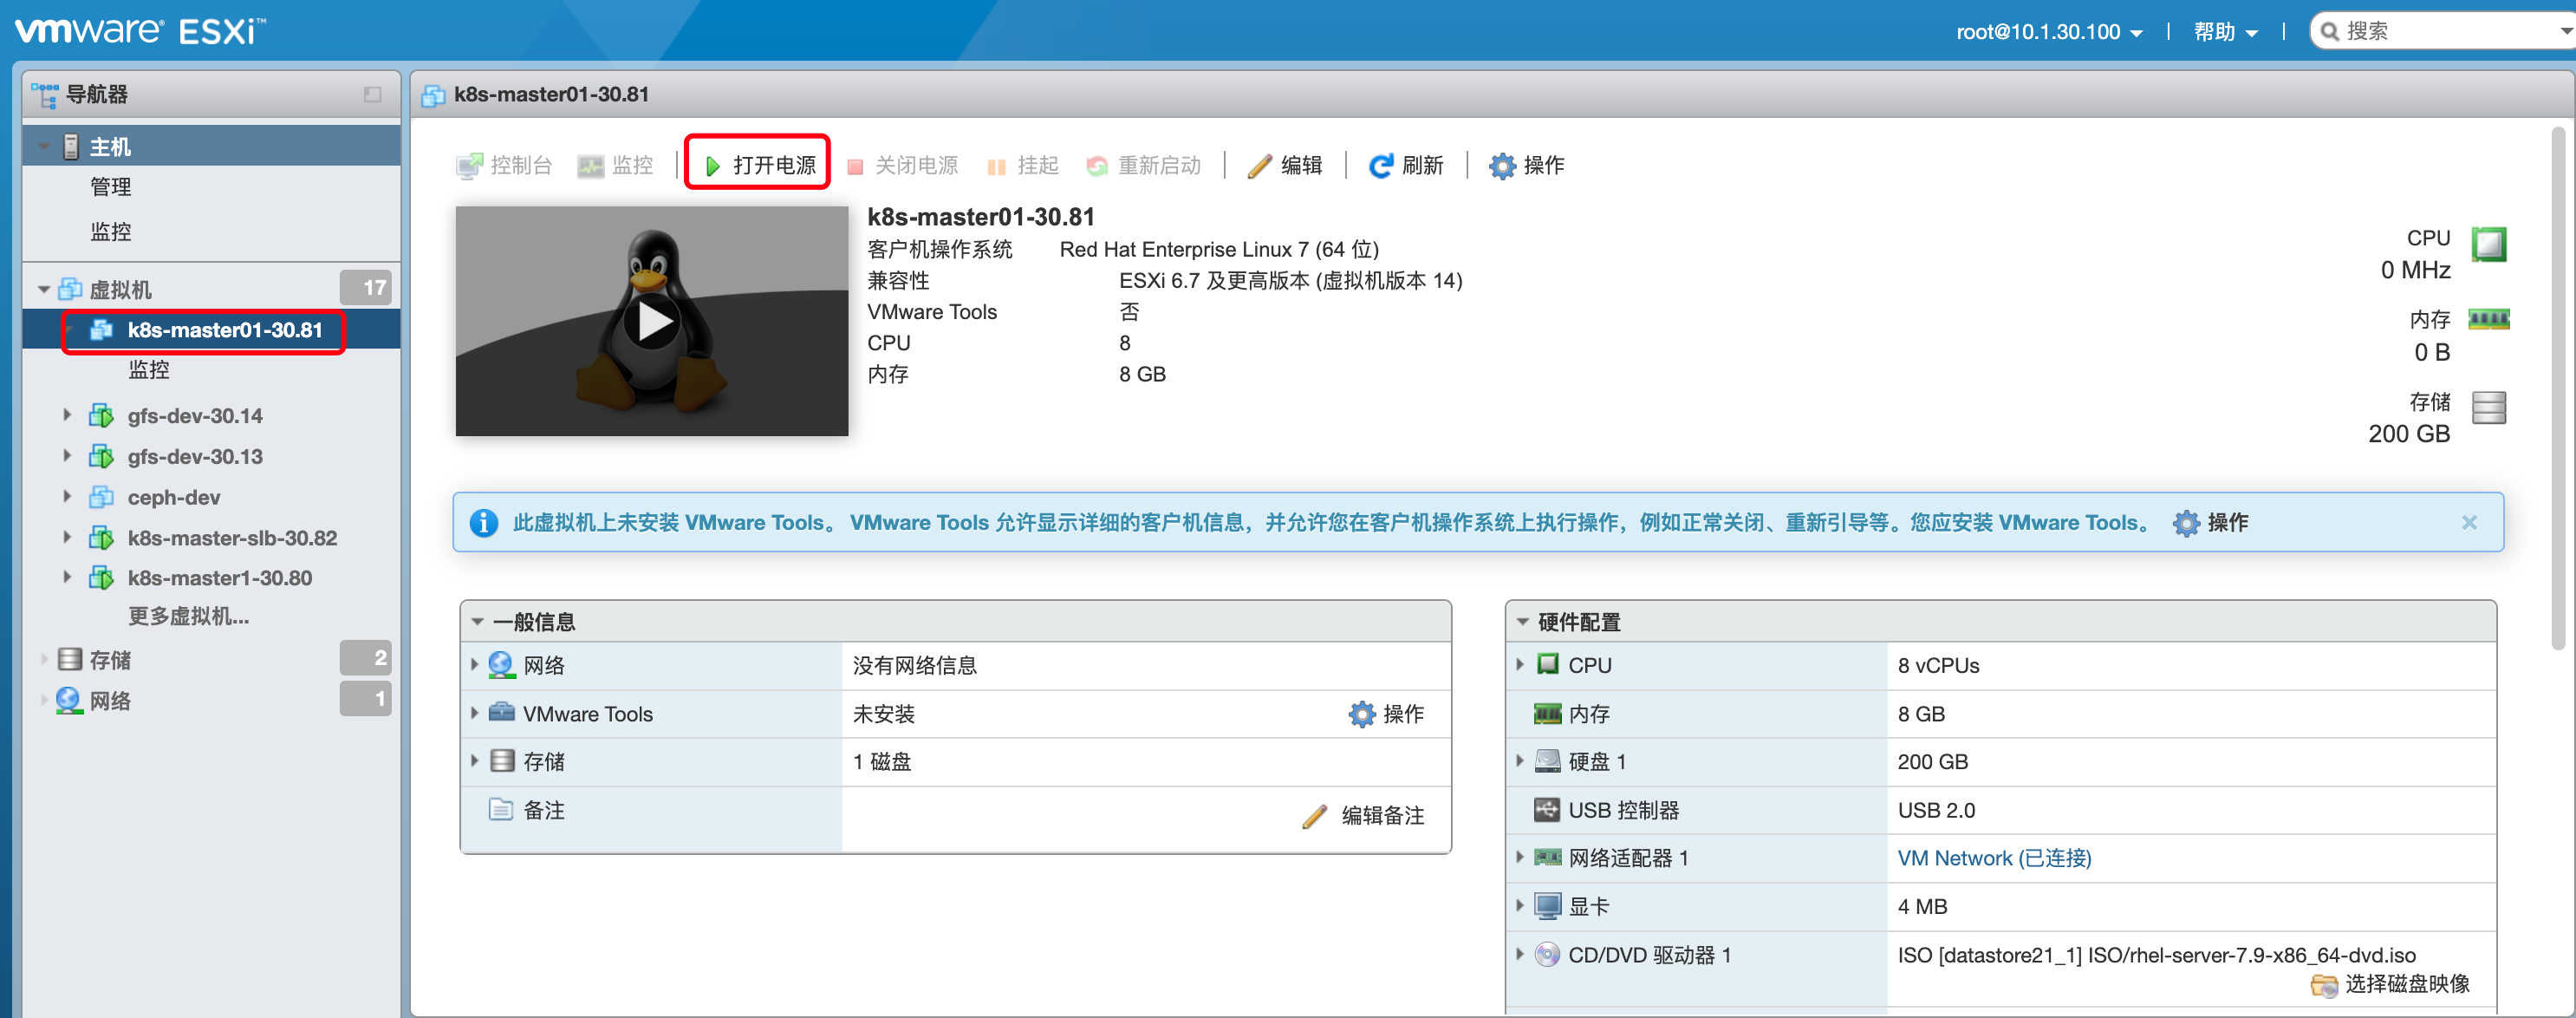Click the USB 控制器 icon

[x=1547, y=809]
